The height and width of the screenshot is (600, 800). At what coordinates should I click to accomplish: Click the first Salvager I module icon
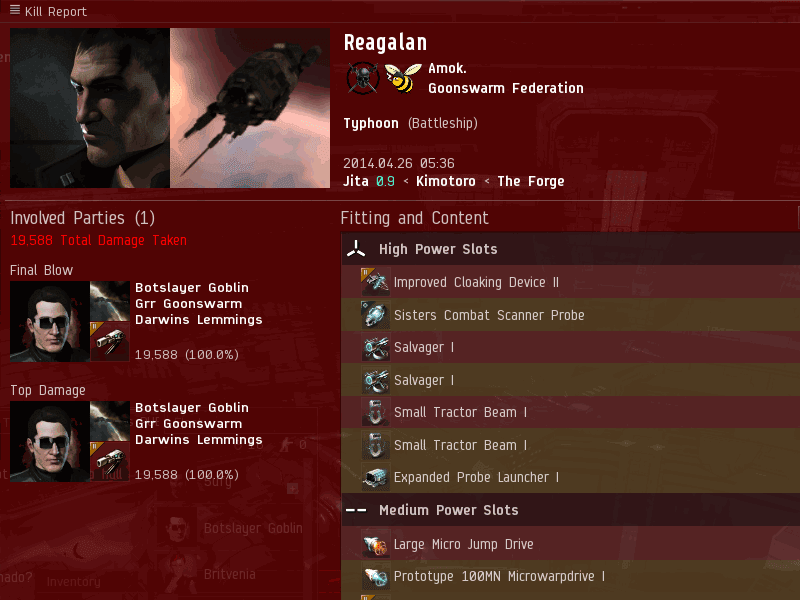coord(376,347)
